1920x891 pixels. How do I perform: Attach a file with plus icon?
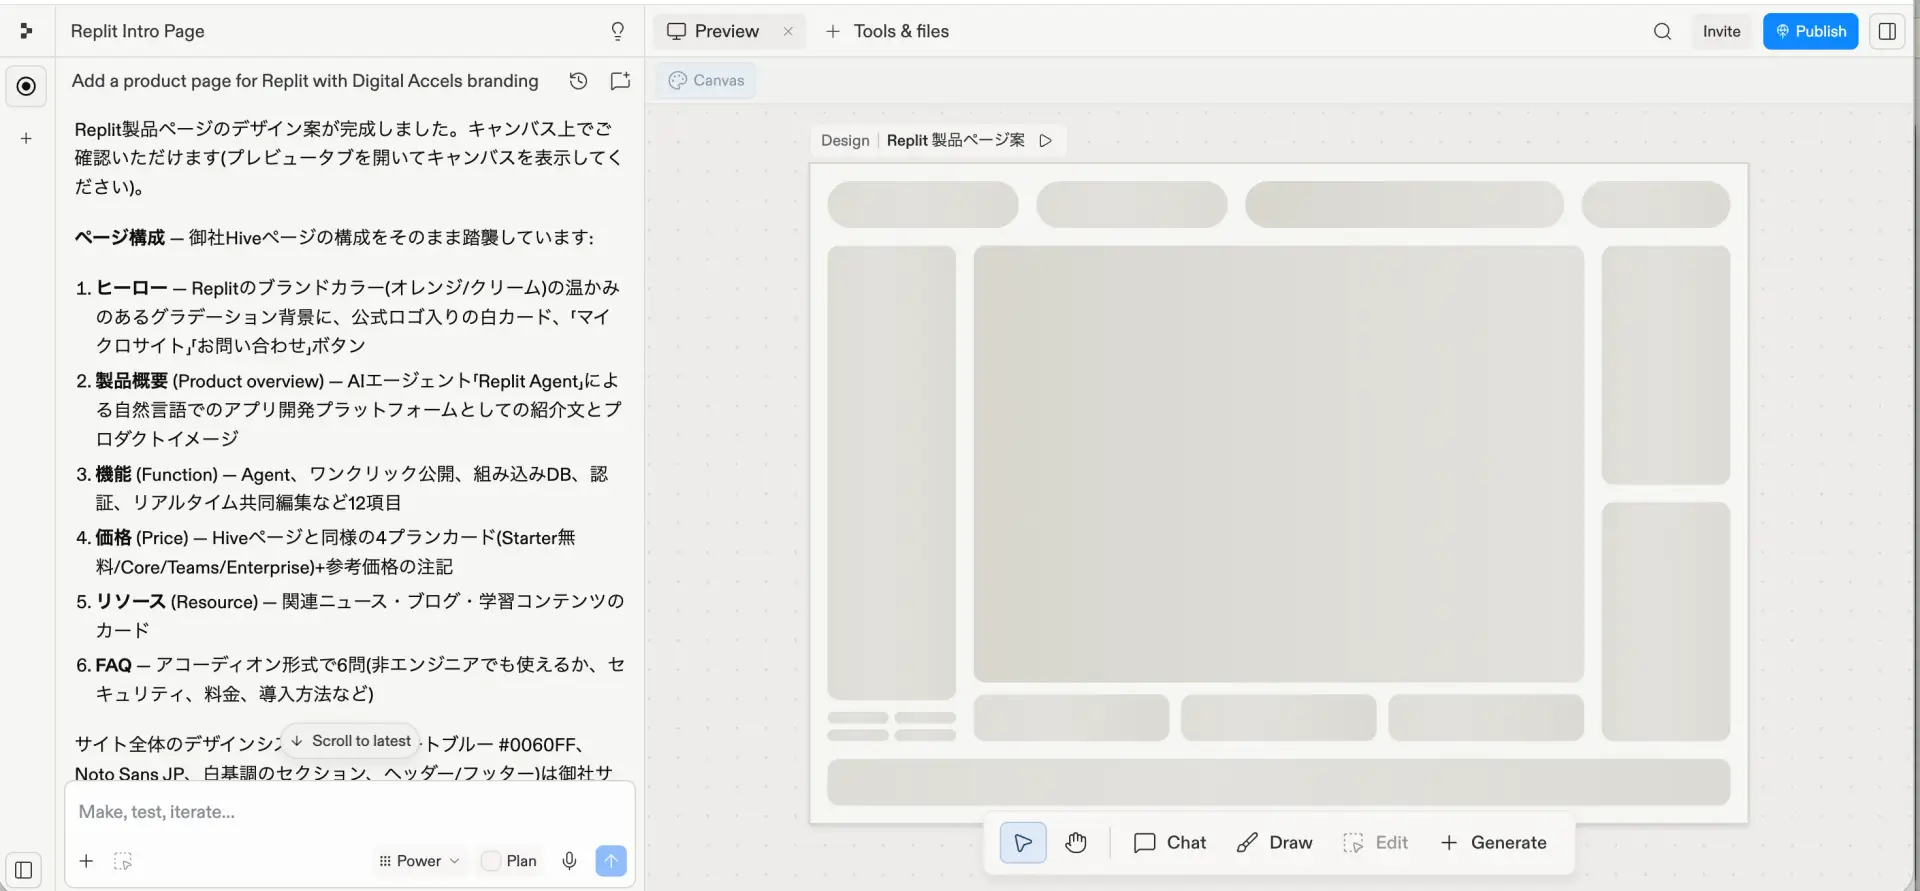pyautogui.click(x=87, y=861)
